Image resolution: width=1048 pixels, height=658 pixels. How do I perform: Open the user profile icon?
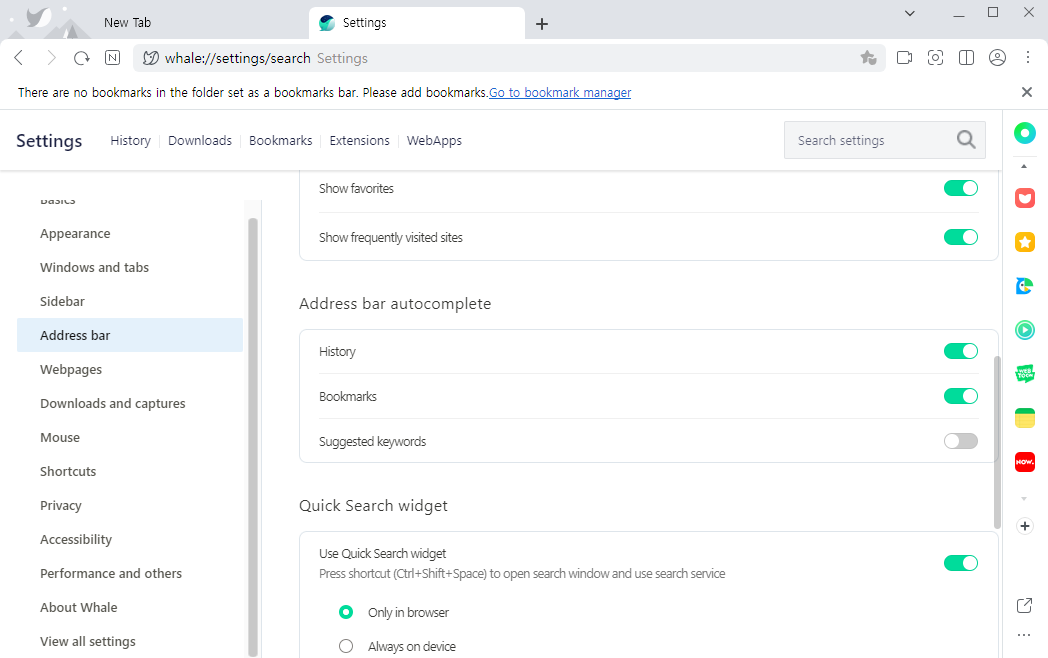tap(997, 58)
